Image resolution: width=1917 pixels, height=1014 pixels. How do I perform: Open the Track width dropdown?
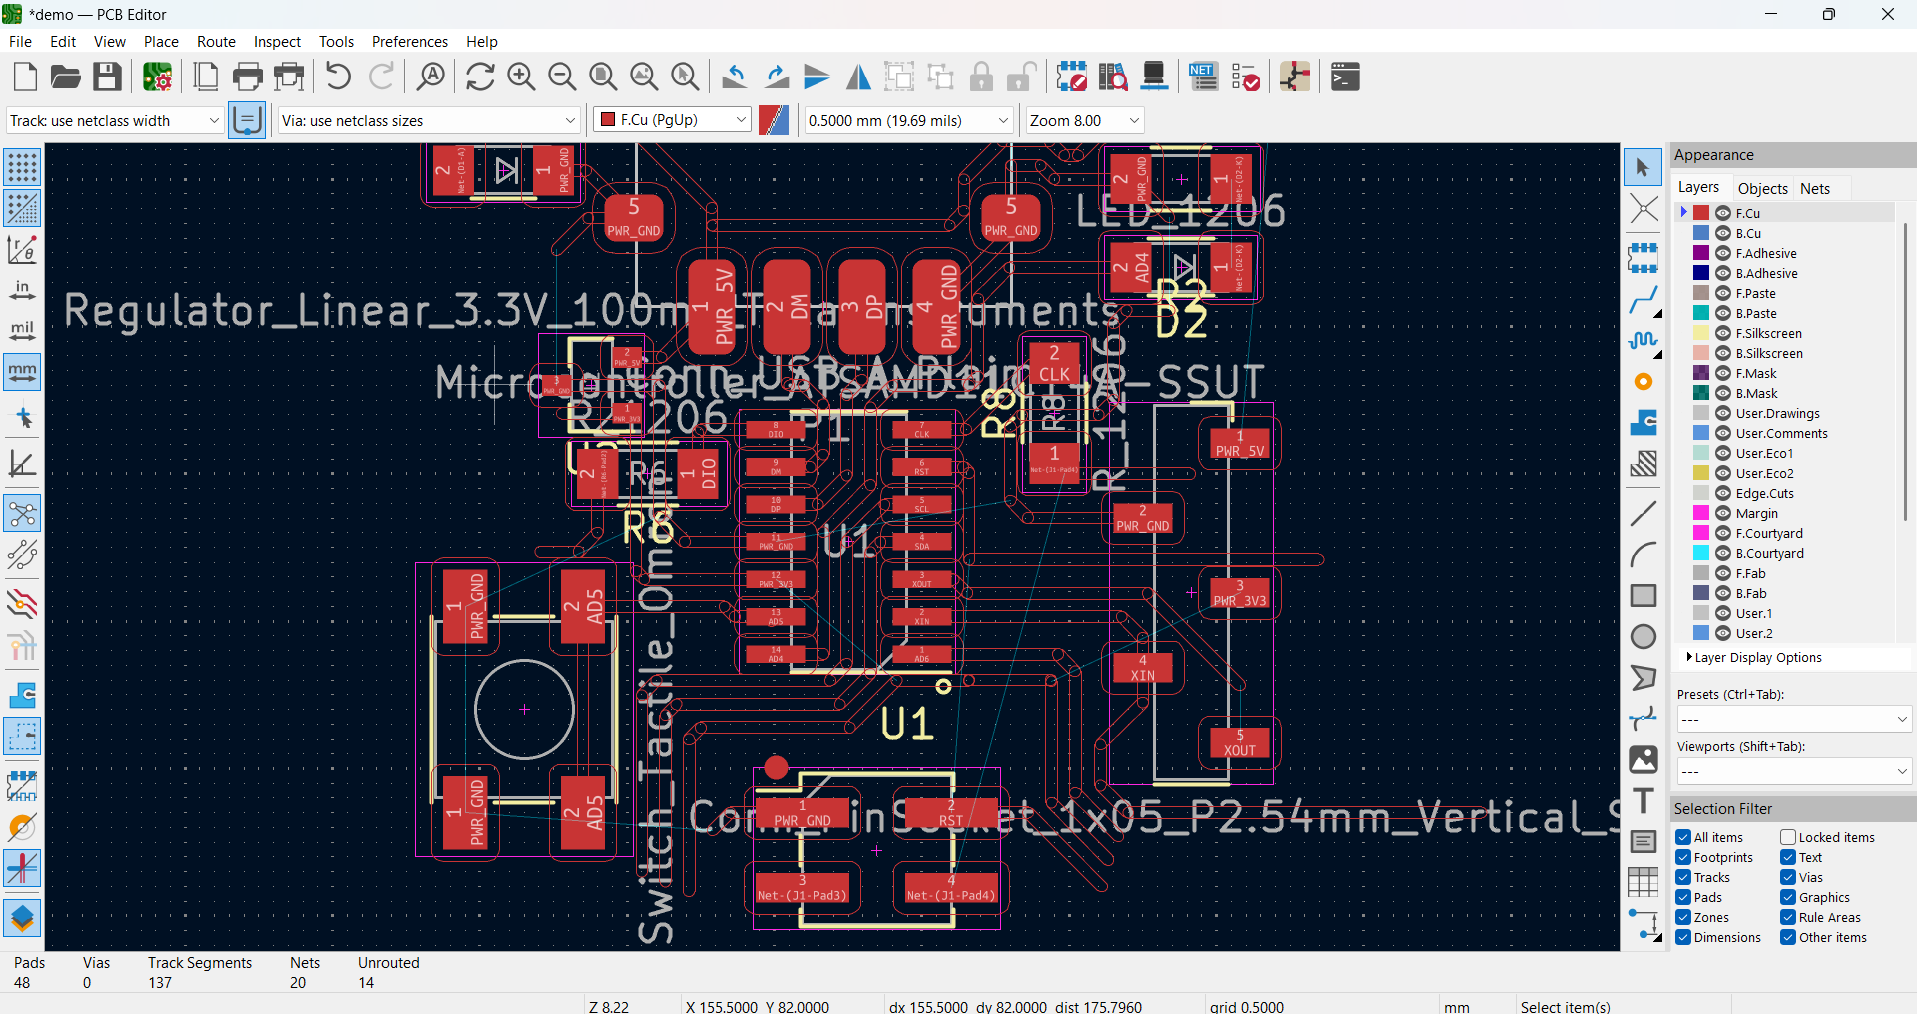(x=114, y=120)
